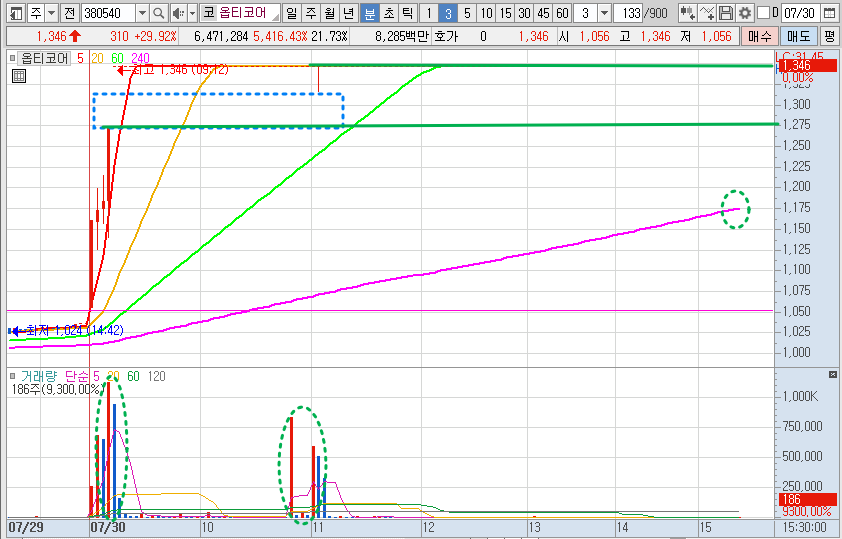Click the 거래량 volume indicator label

(39, 376)
